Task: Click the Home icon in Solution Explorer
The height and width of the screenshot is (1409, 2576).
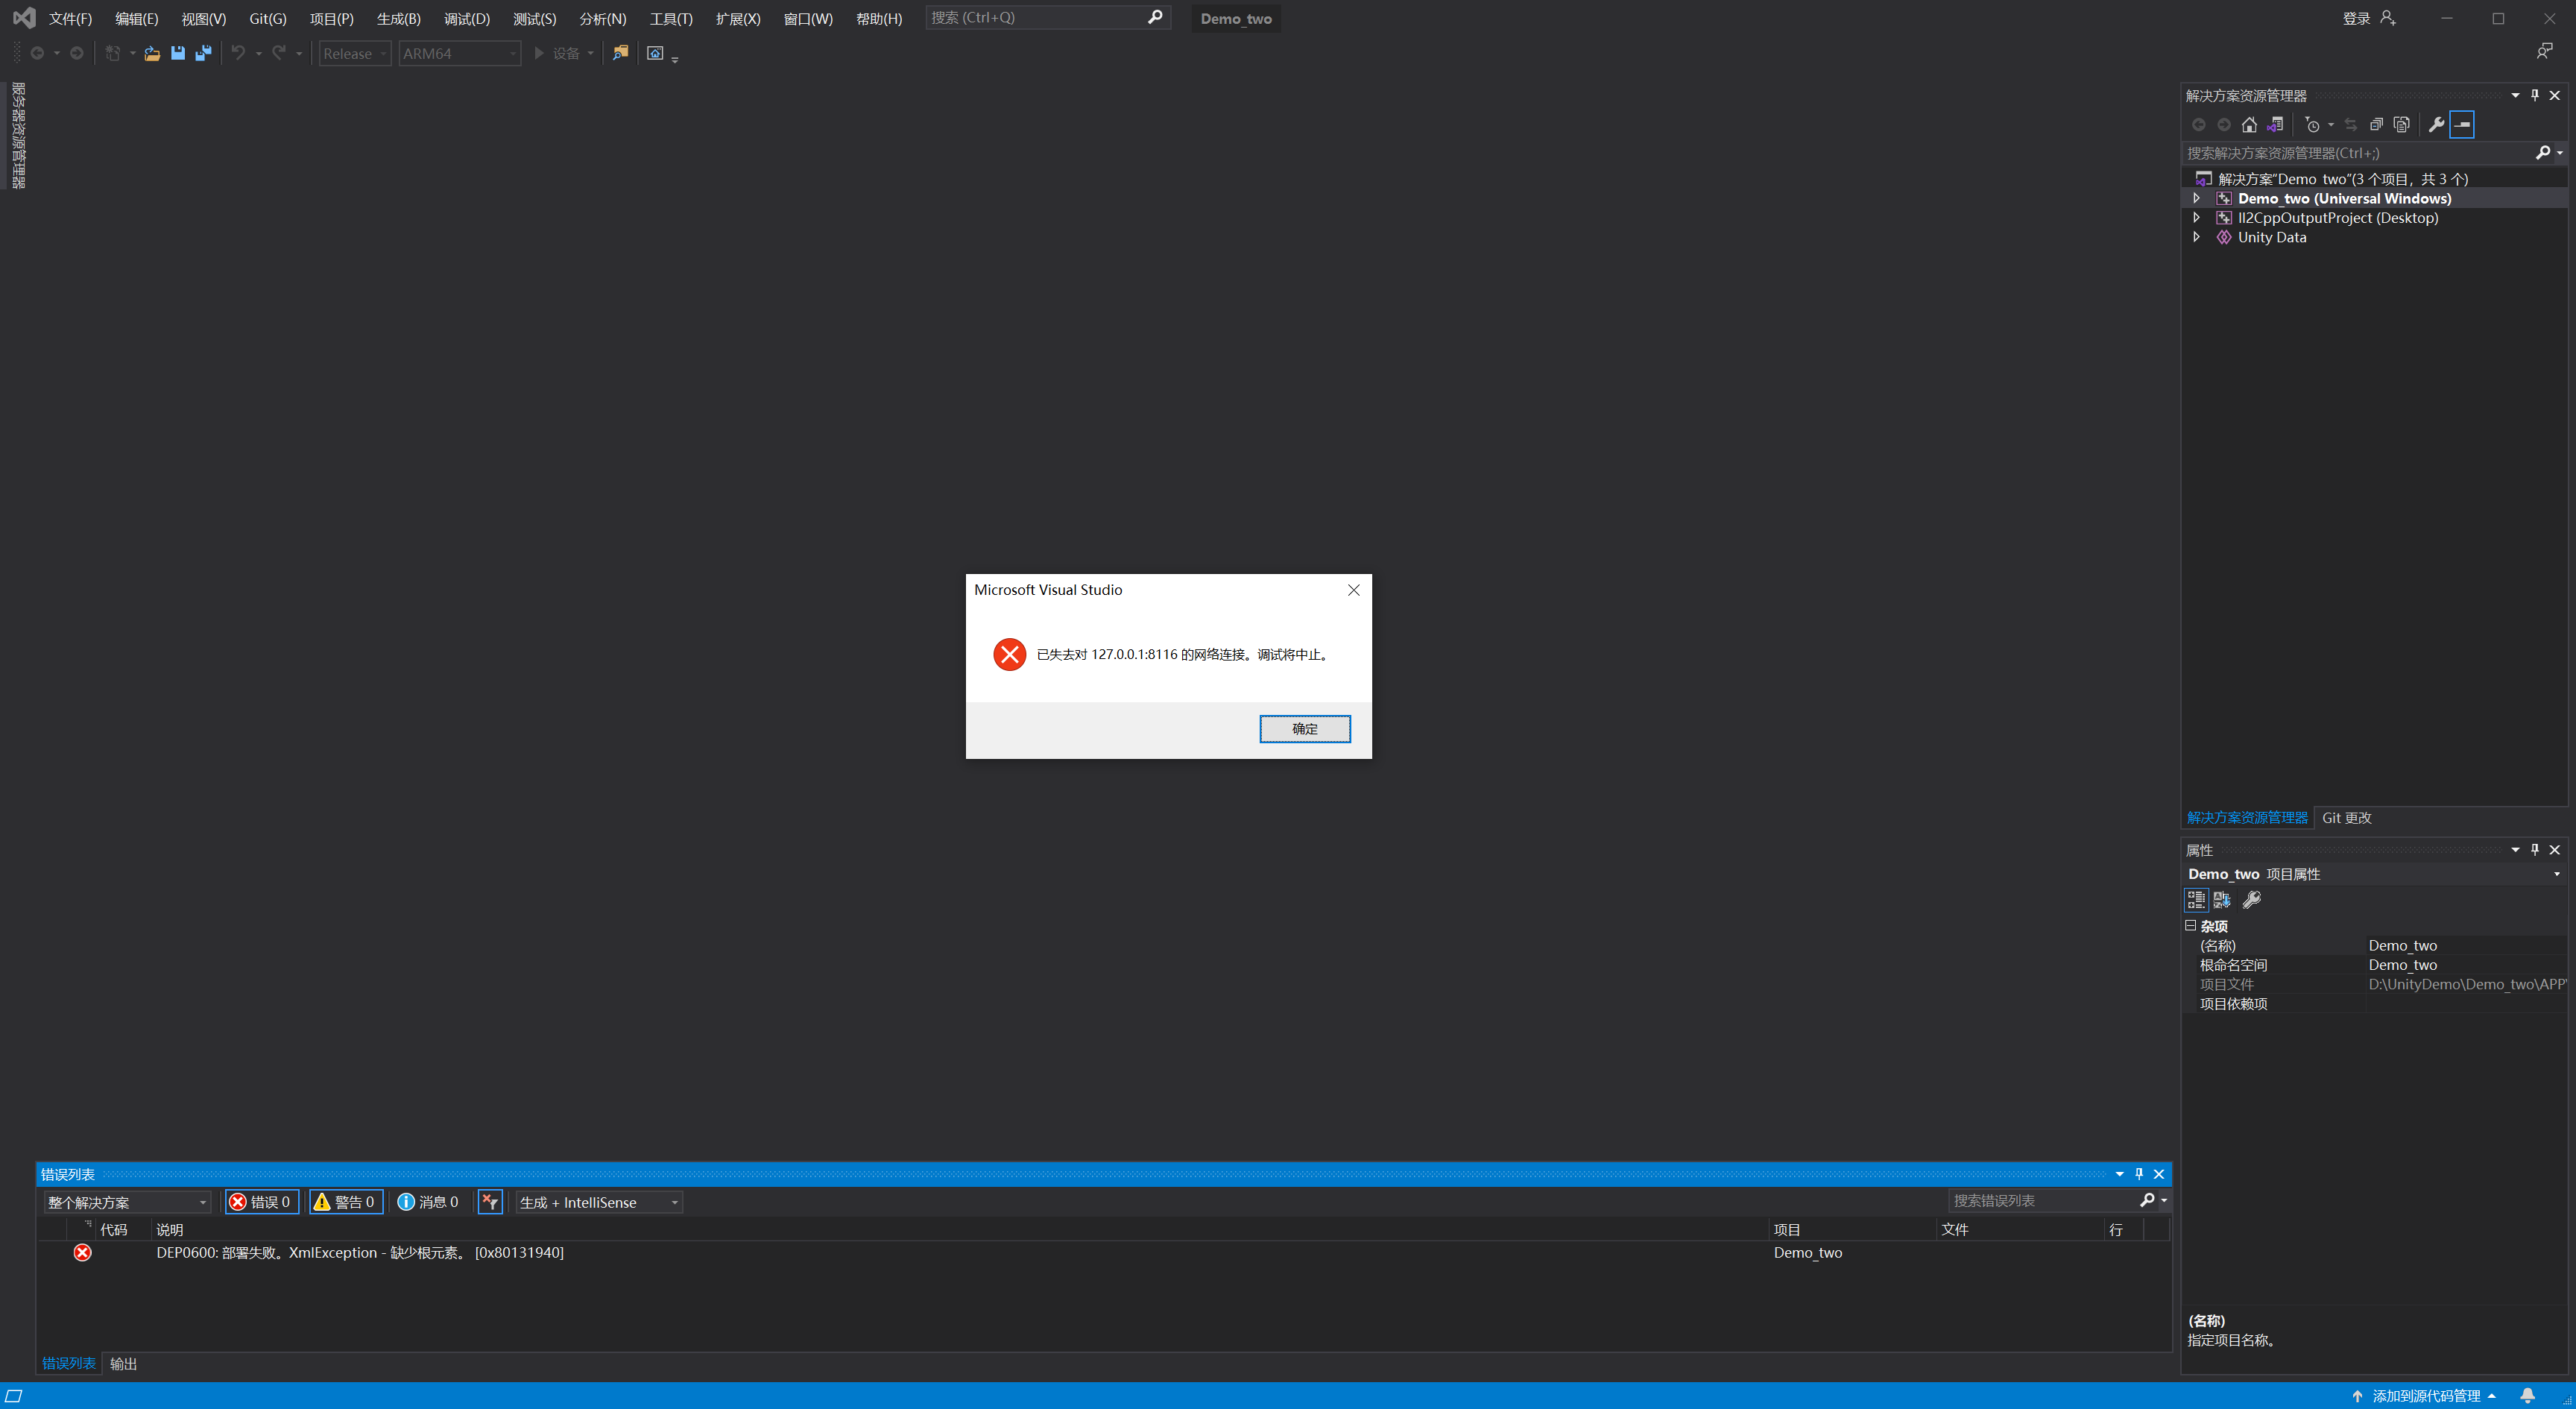Action: [x=2250, y=124]
